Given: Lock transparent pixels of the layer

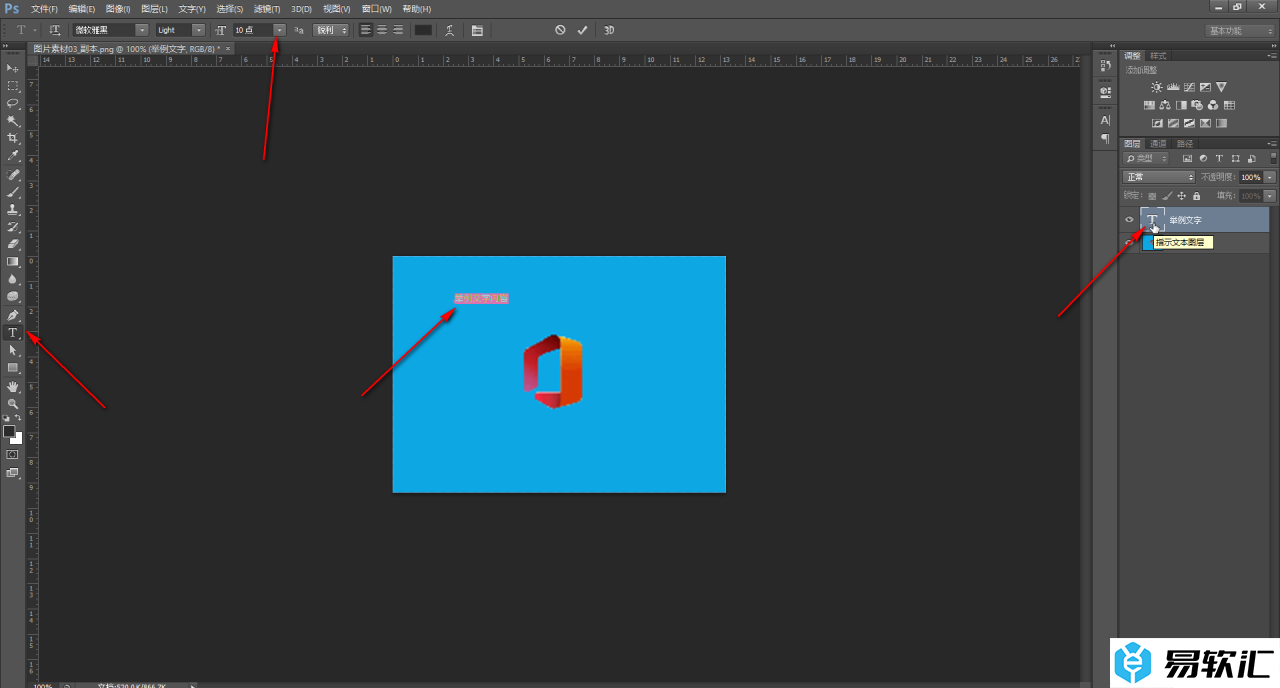Looking at the screenshot, I should [1152, 196].
